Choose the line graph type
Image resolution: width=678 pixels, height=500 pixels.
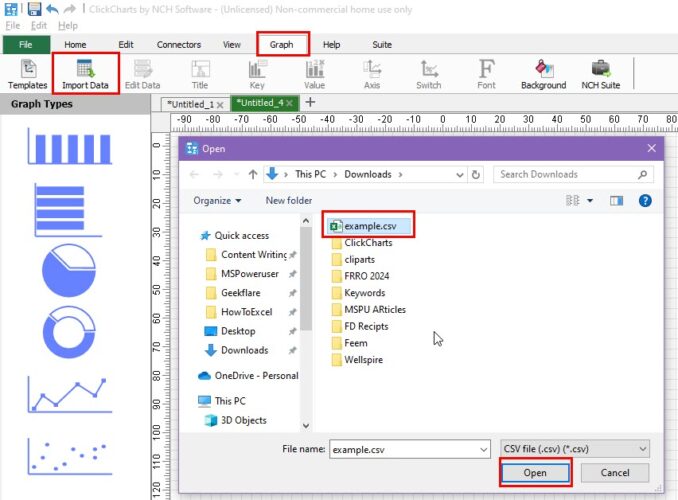[x=69, y=394]
